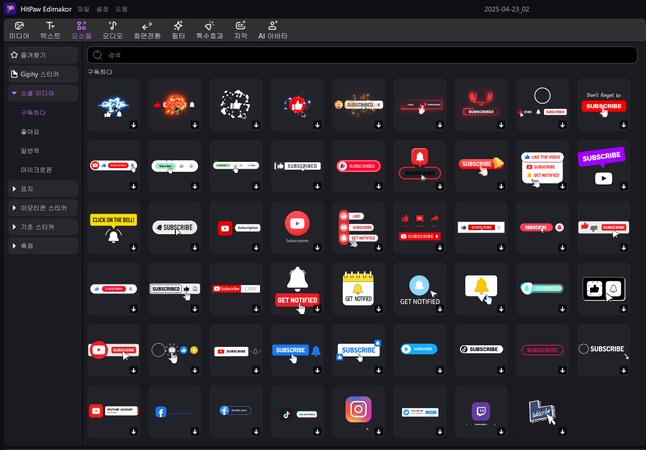The height and width of the screenshot is (450, 646).
Task: Click the 2025-04-23_02 project title
Action: [507, 9]
